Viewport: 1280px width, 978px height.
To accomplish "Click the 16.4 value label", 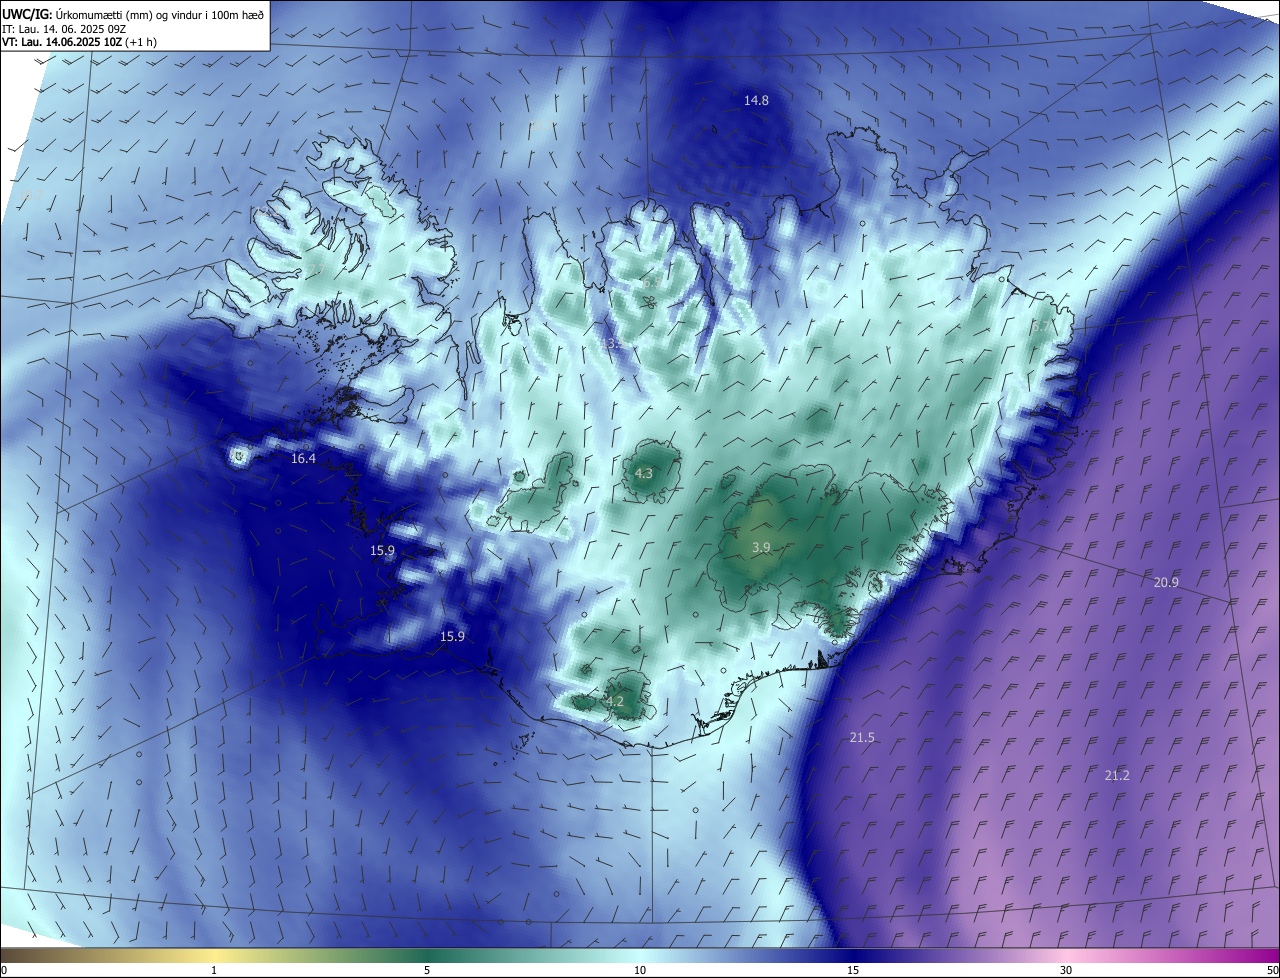I will point(303,458).
